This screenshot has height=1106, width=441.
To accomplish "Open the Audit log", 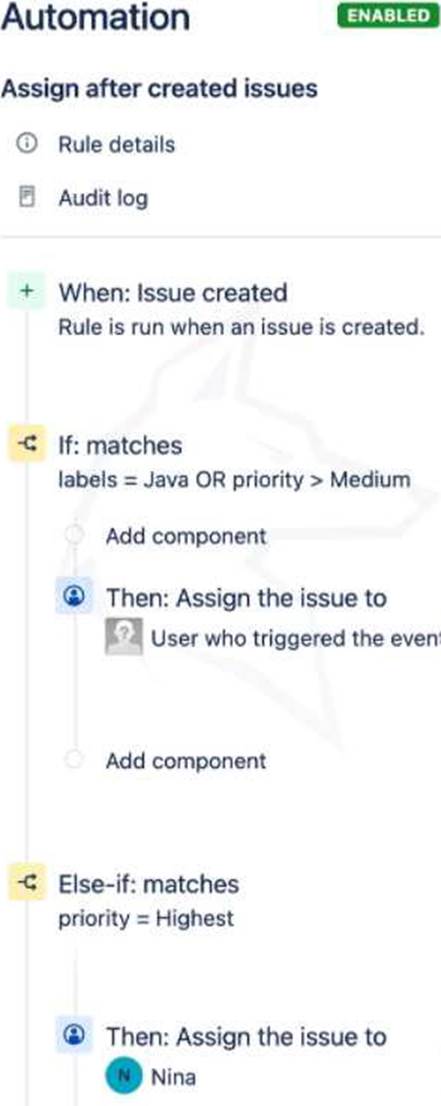I will [x=103, y=198].
